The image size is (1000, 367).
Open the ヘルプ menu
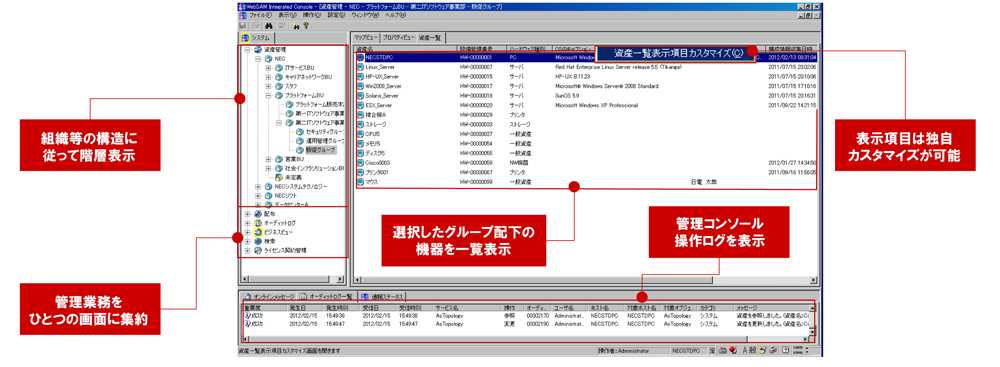[x=395, y=15]
